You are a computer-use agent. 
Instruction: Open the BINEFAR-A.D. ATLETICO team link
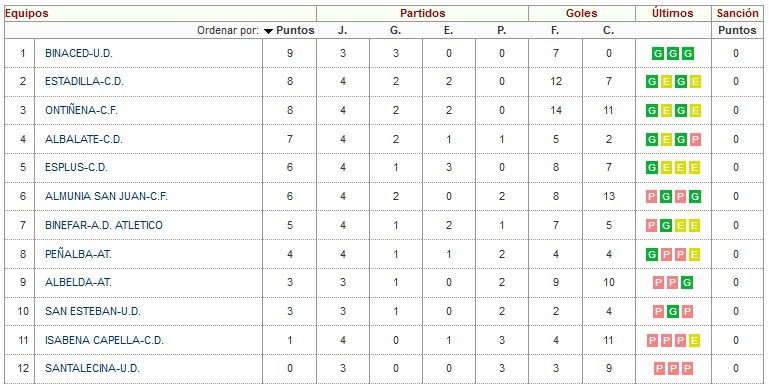(x=103, y=226)
